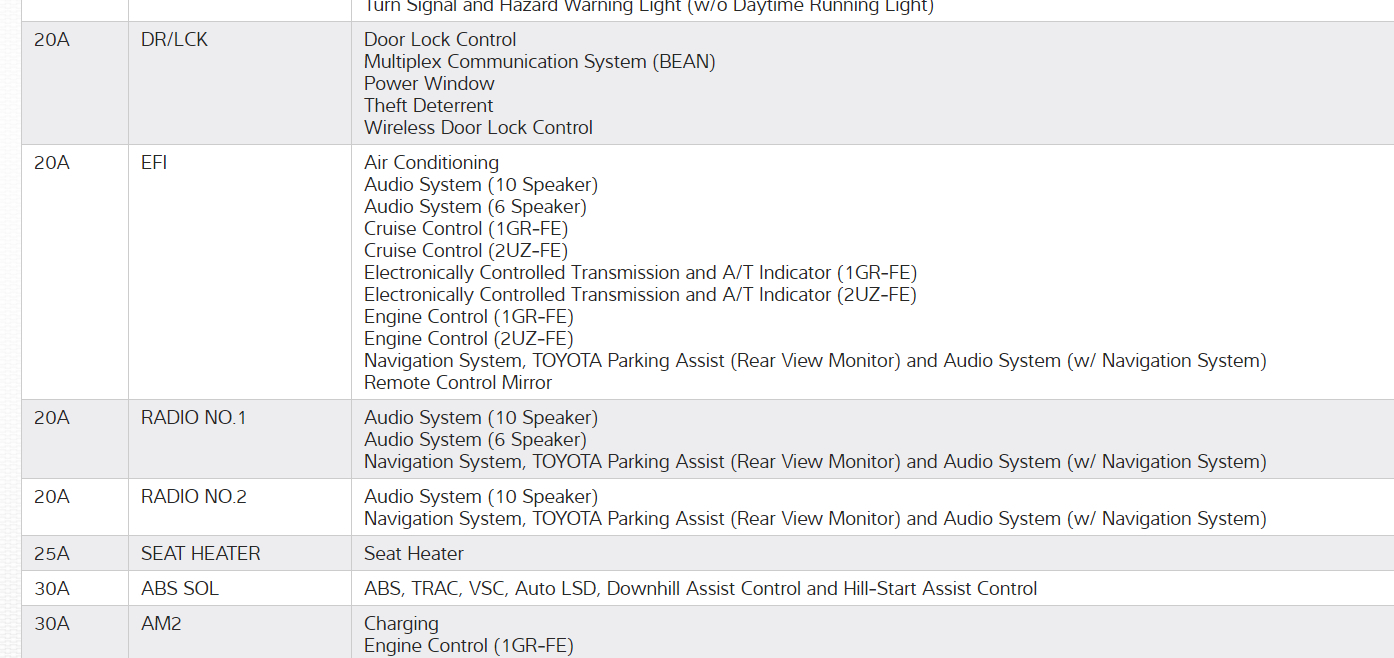Select the 20A value beside DR/LCK
This screenshot has width=1394, height=658.
point(52,40)
